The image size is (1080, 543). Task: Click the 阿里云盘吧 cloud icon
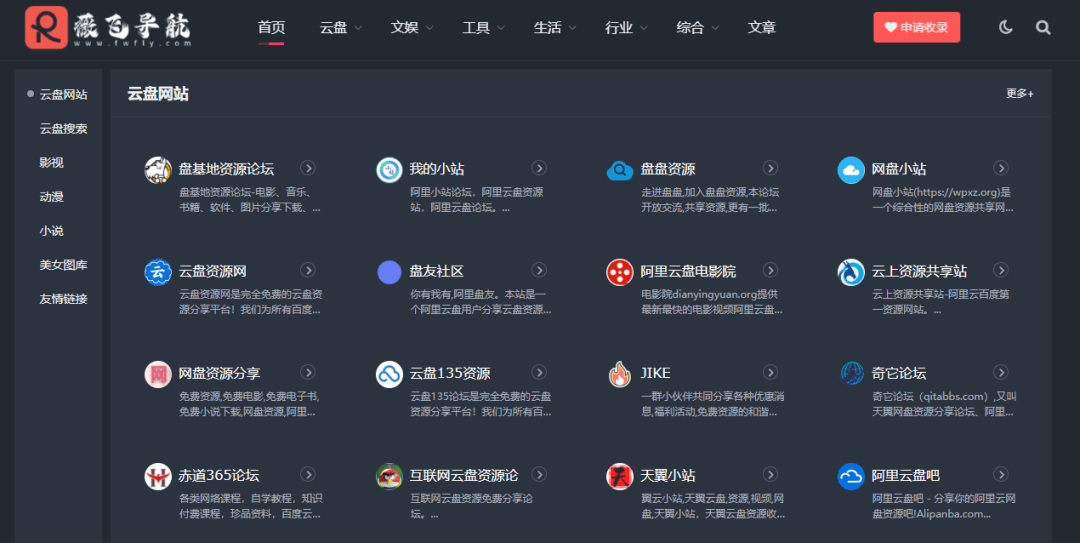(x=851, y=476)
